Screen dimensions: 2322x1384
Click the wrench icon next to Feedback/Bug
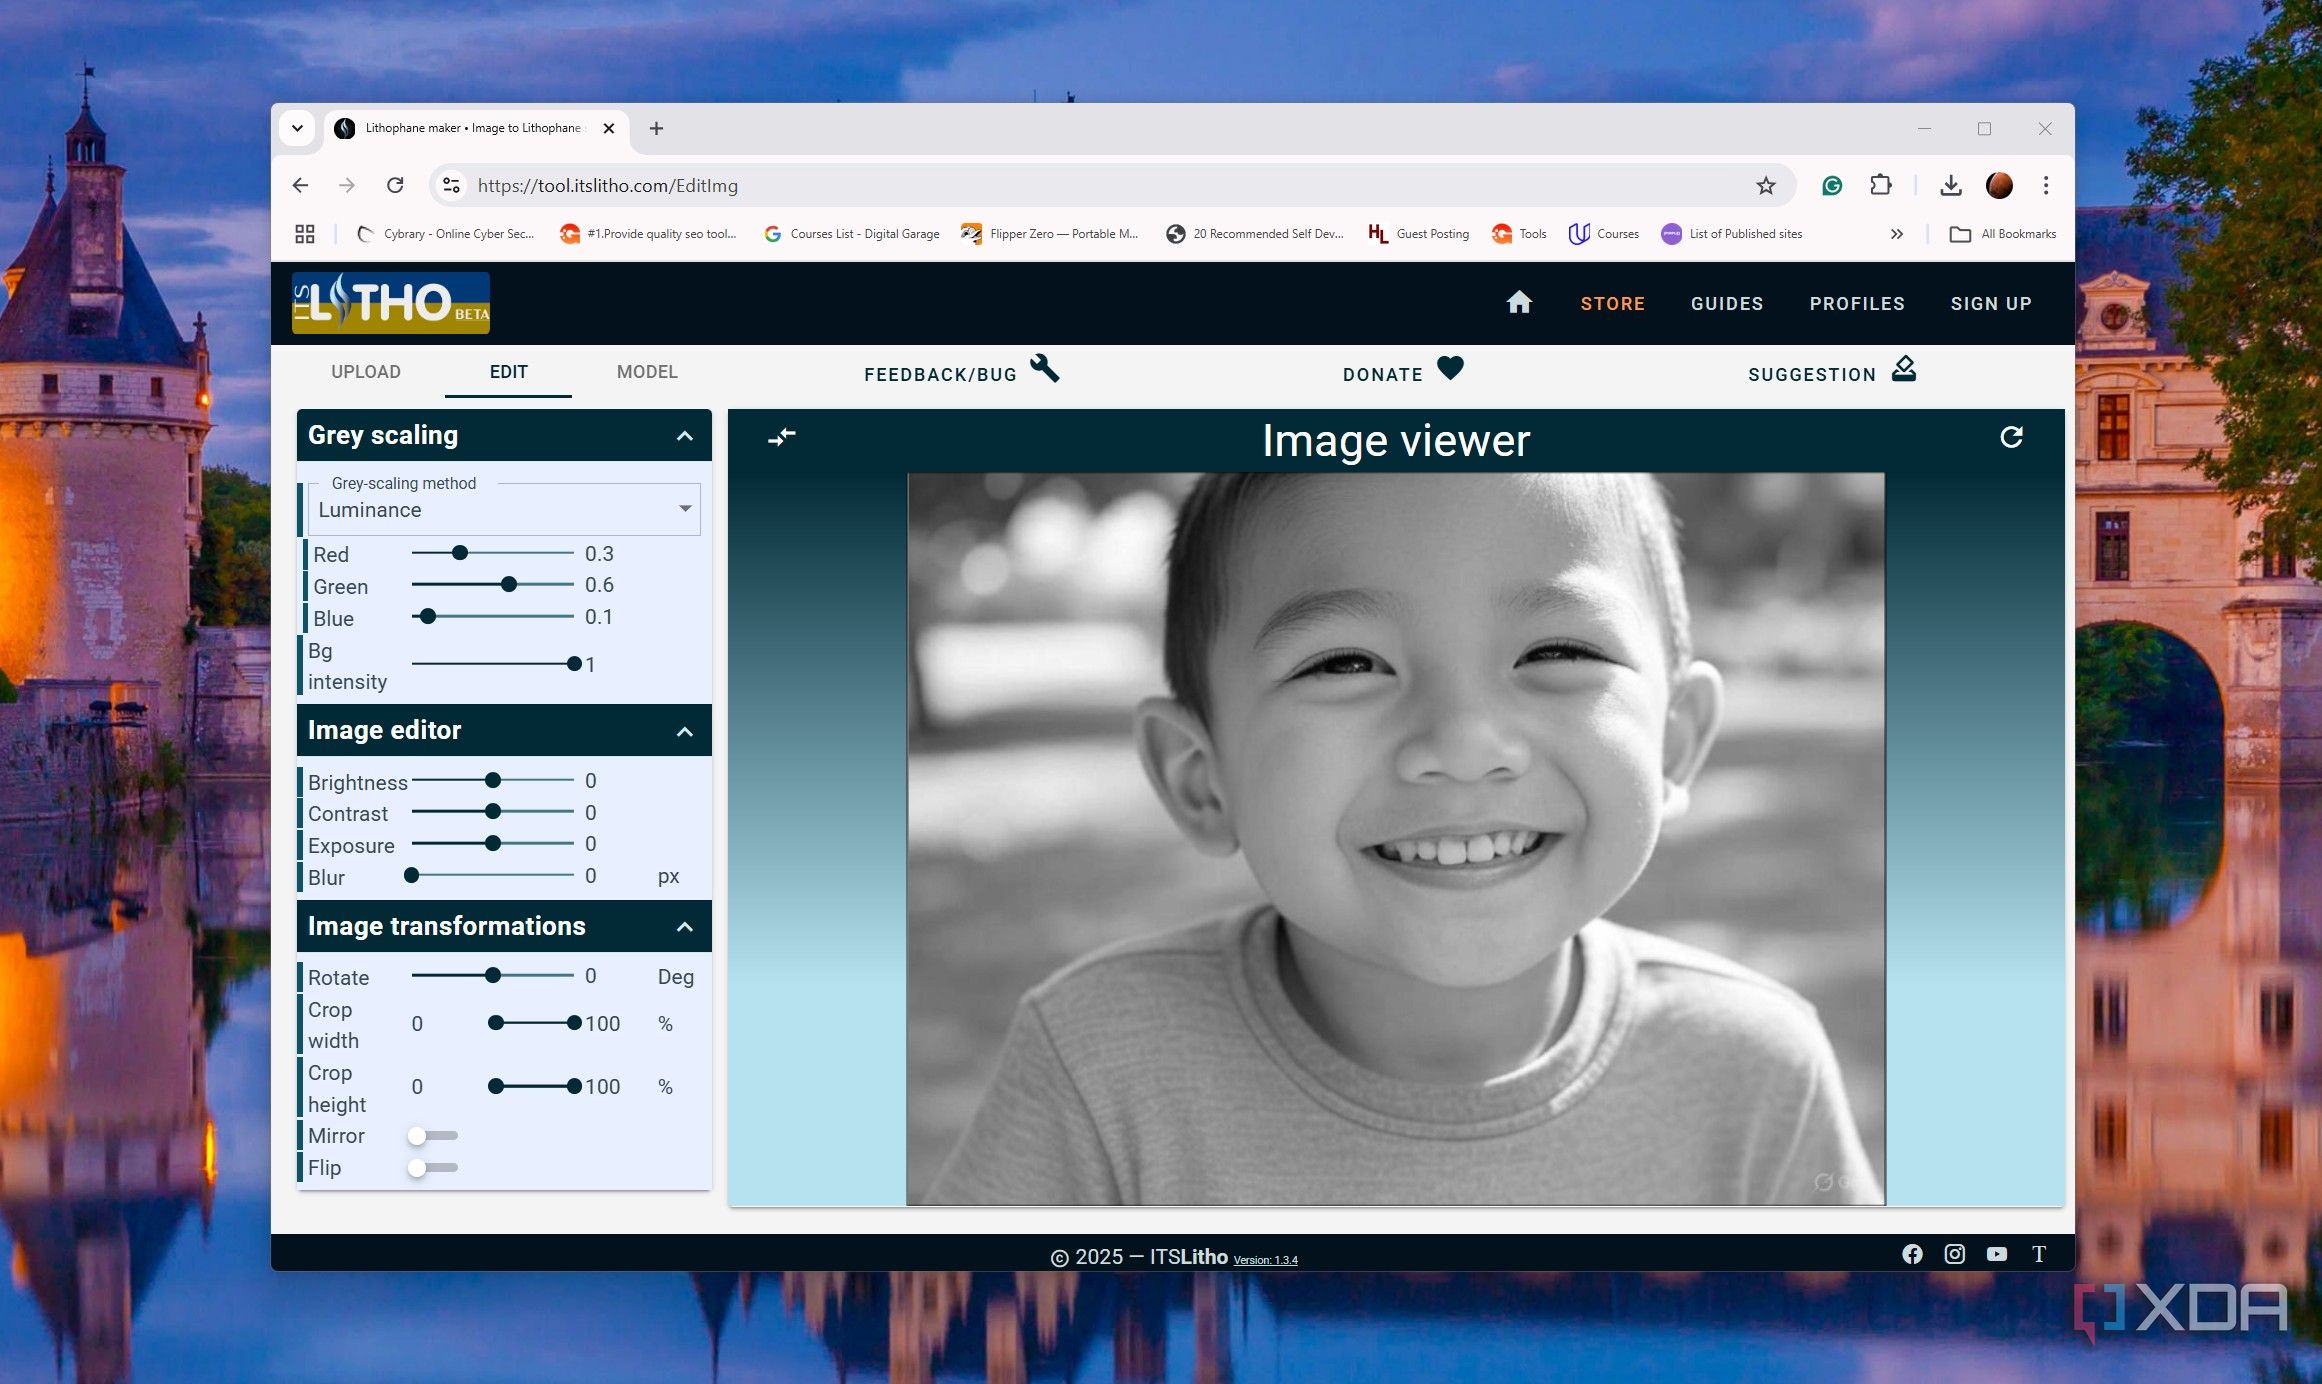pos(1044,368)
